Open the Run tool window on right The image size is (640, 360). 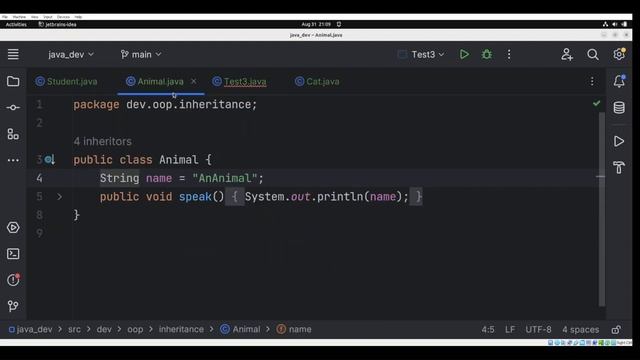tap(619, 141)
